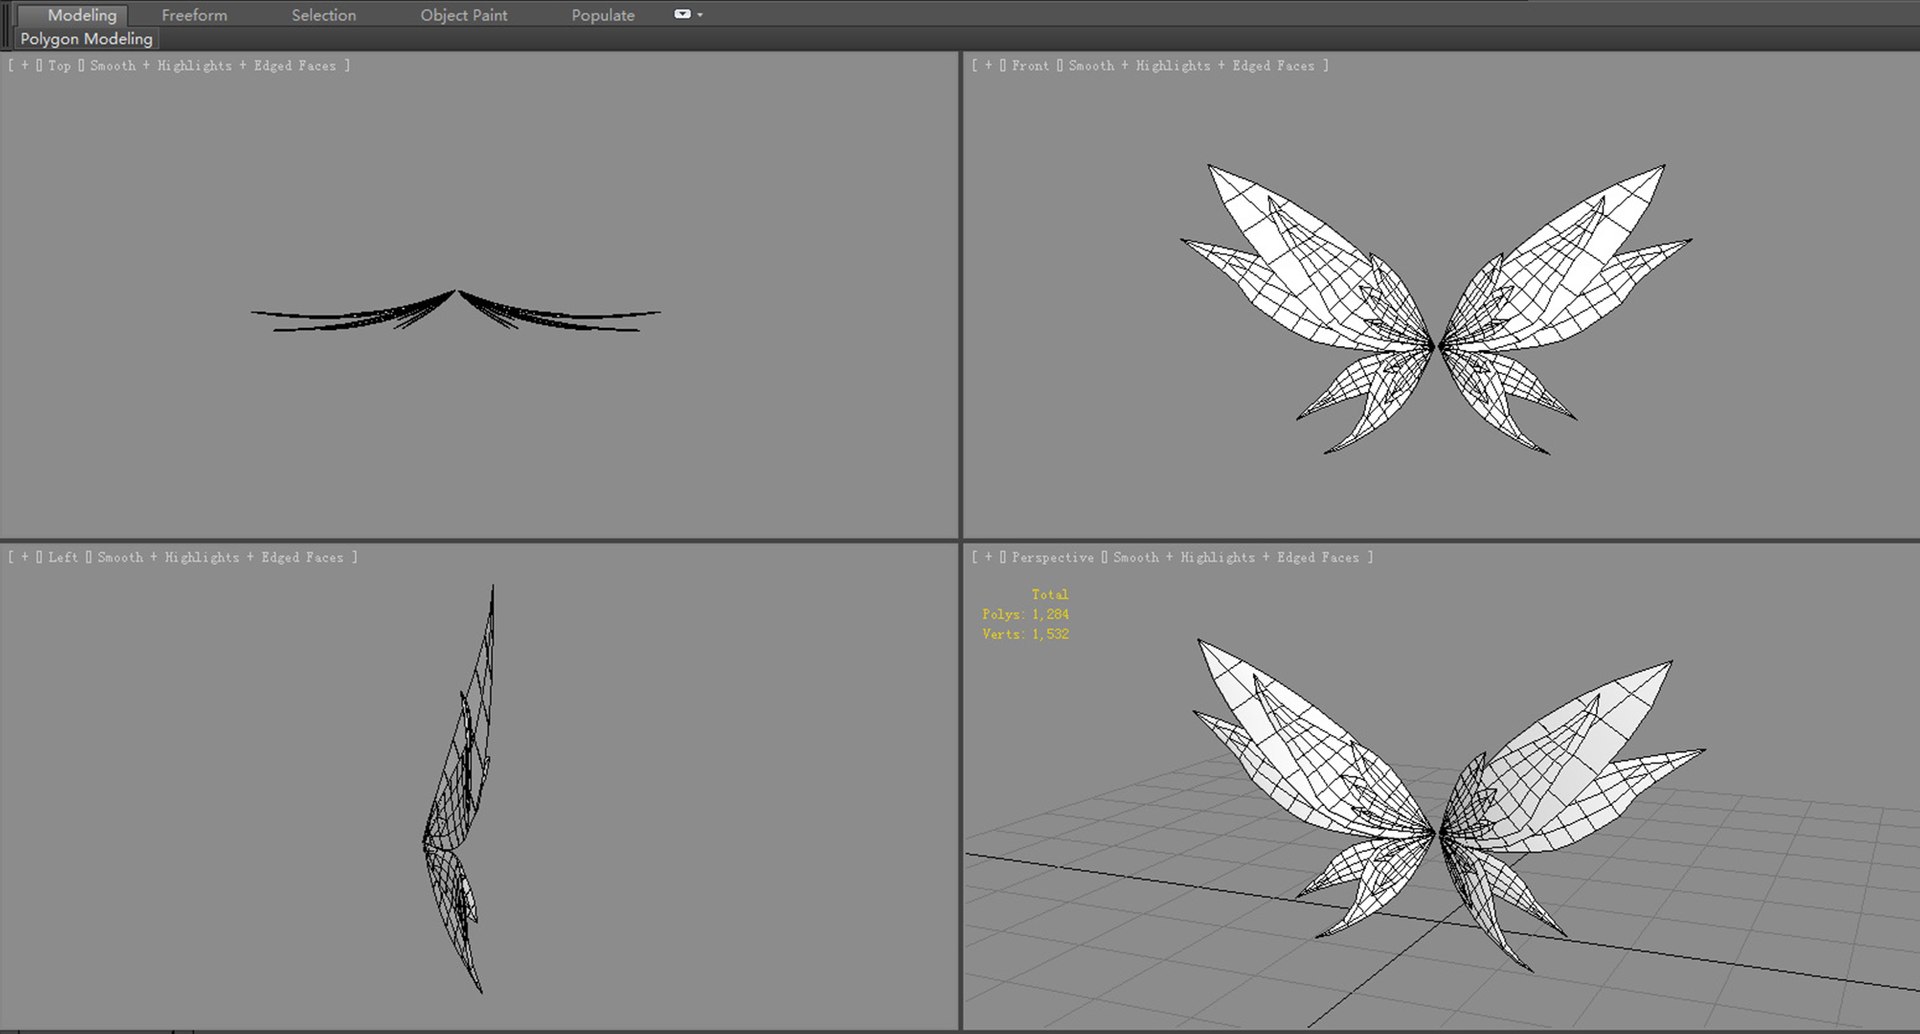This screenshot has width=1920, height=1034.
Task: Open the Top viewport plus menu
Action: 25,65
